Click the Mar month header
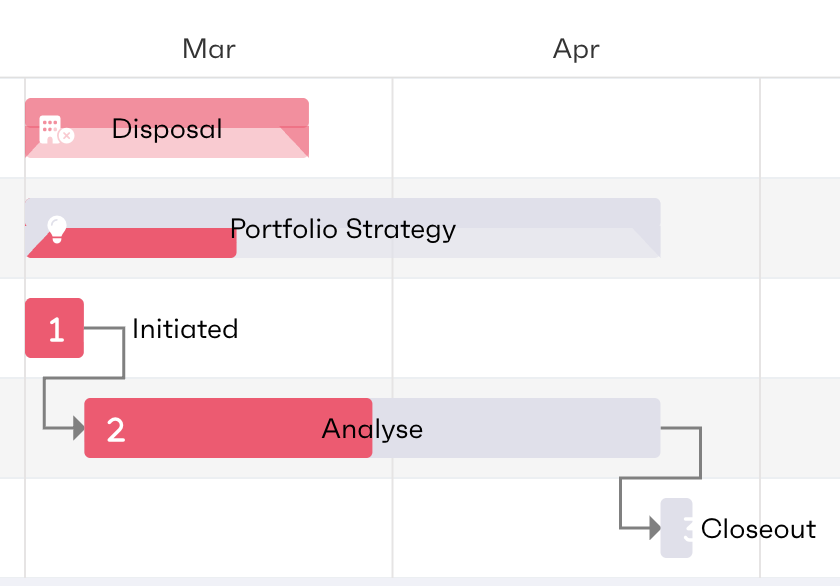Image resolution: width=840 pixels, height=586 pixels. coord(209,49)
